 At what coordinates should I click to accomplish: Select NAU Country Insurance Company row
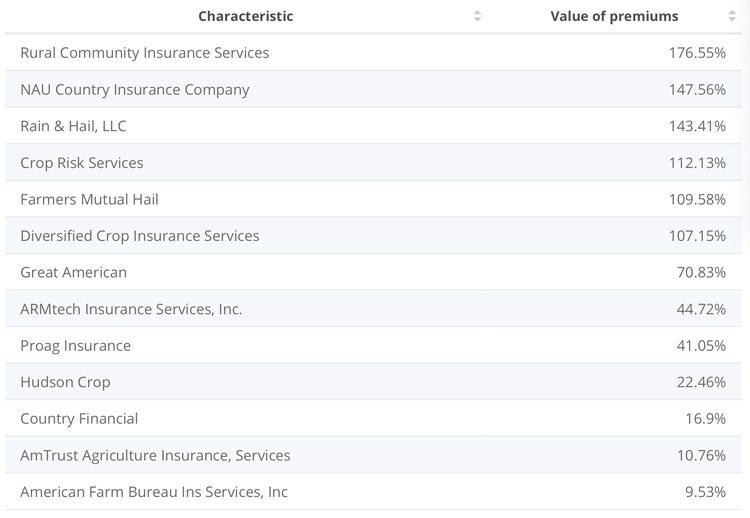135,90
